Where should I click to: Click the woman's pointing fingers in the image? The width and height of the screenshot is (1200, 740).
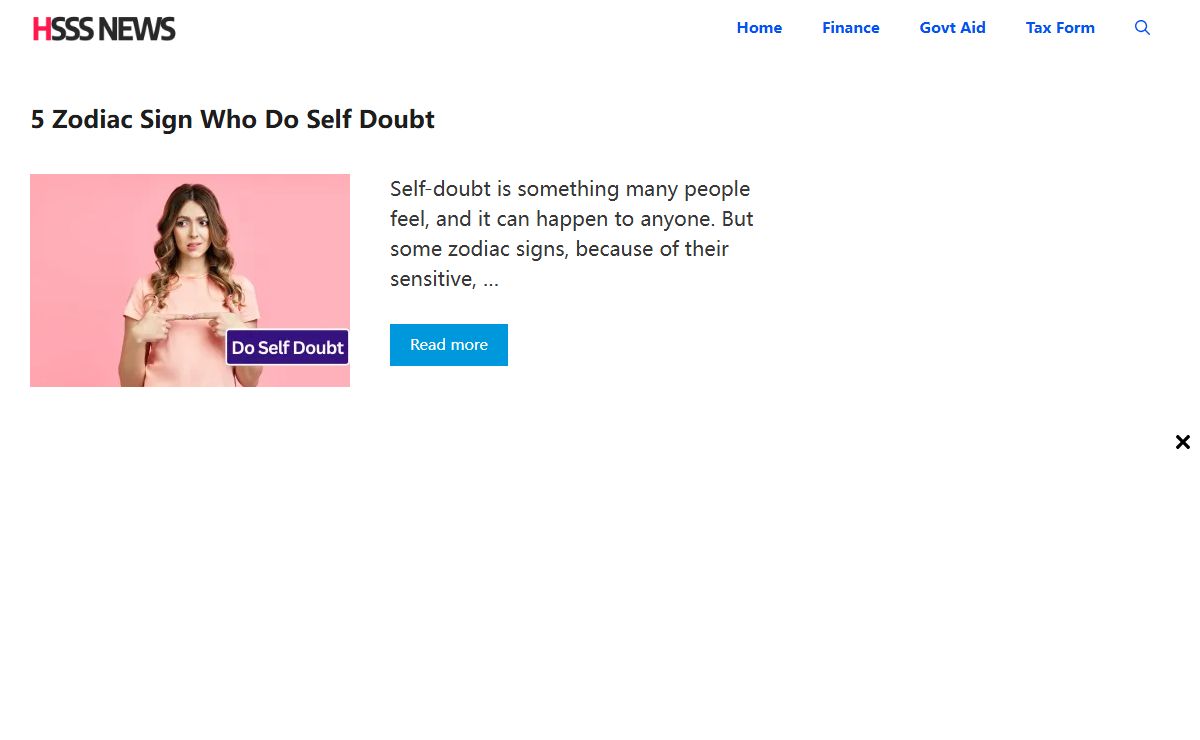[190, 318]
